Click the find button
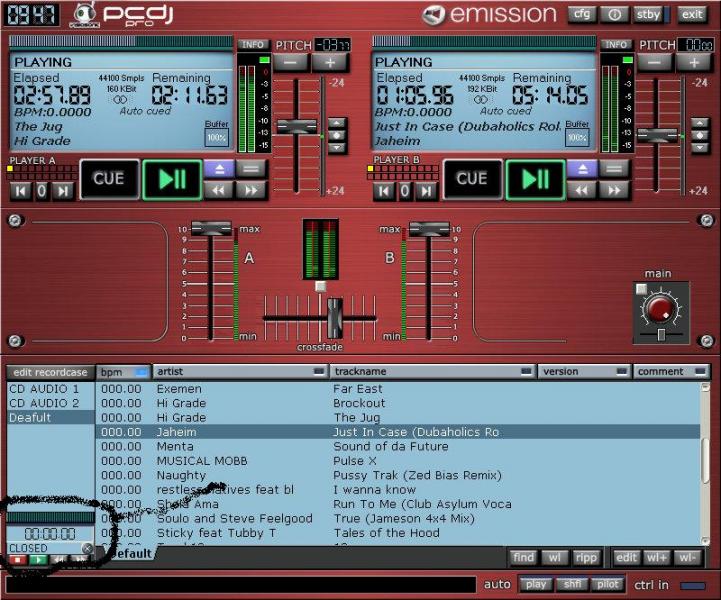 click(523, 558)
